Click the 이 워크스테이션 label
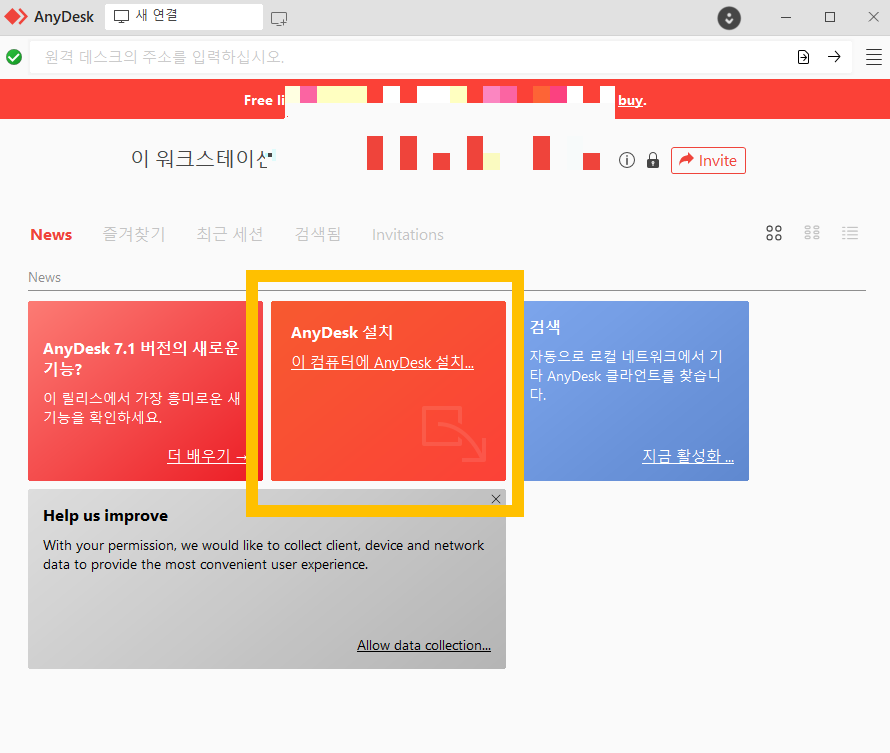This screenshot has width=890, height=753. point(201,158)
